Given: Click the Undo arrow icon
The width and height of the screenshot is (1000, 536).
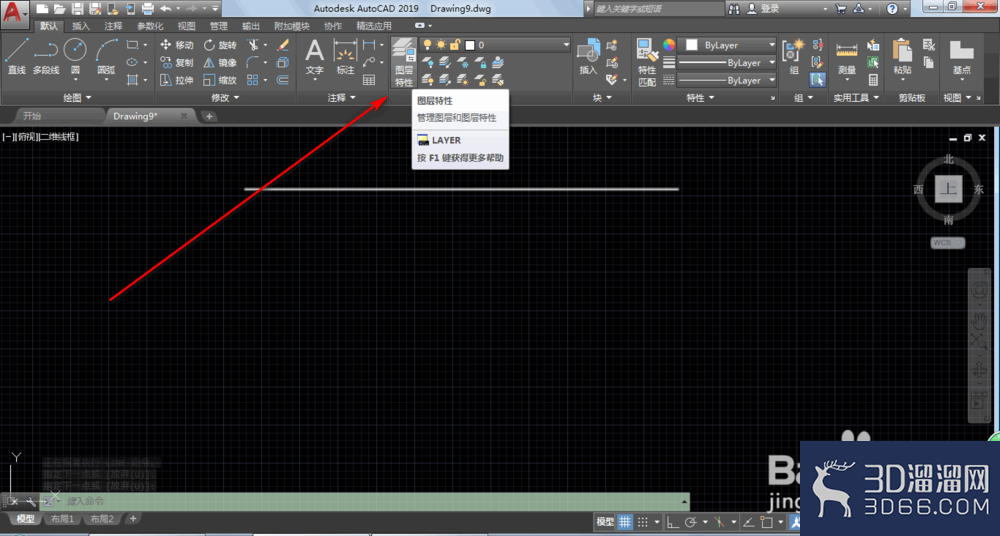Looking at the screenshot, I should point(165,9).
